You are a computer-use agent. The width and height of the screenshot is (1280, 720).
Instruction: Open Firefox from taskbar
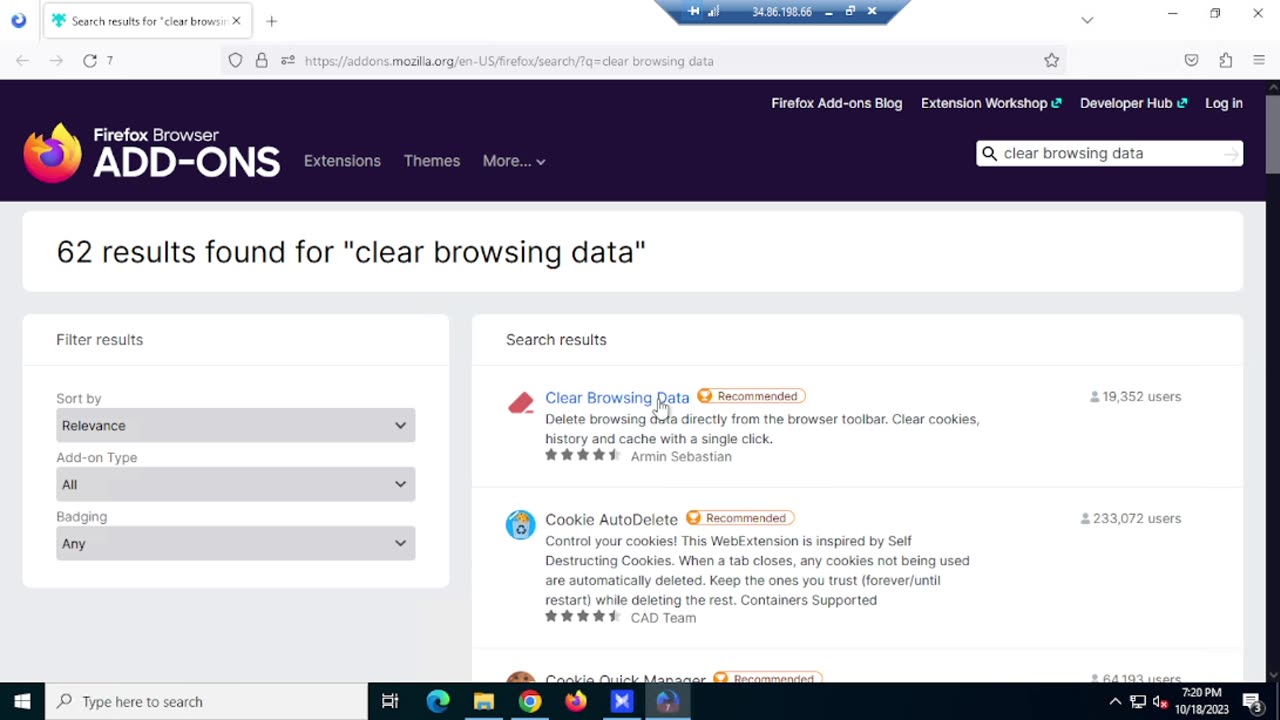576,701
